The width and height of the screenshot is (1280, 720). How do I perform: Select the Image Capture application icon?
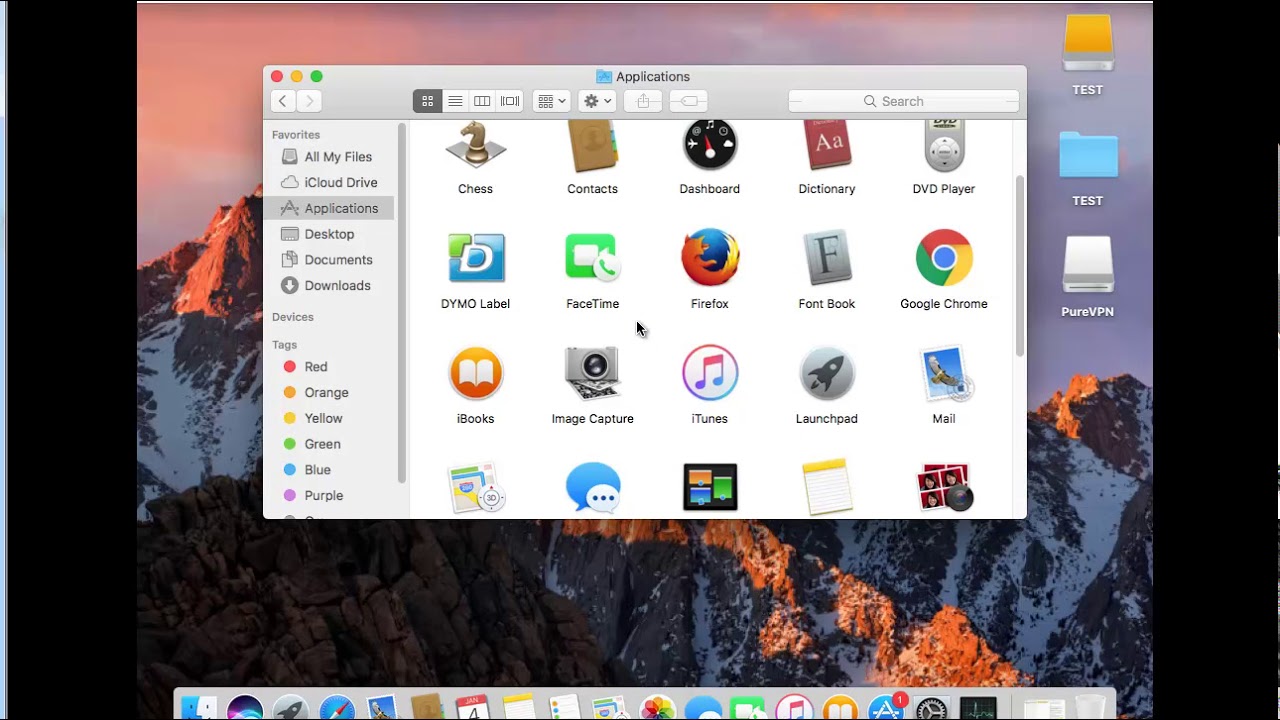click(x=593, y=373)
